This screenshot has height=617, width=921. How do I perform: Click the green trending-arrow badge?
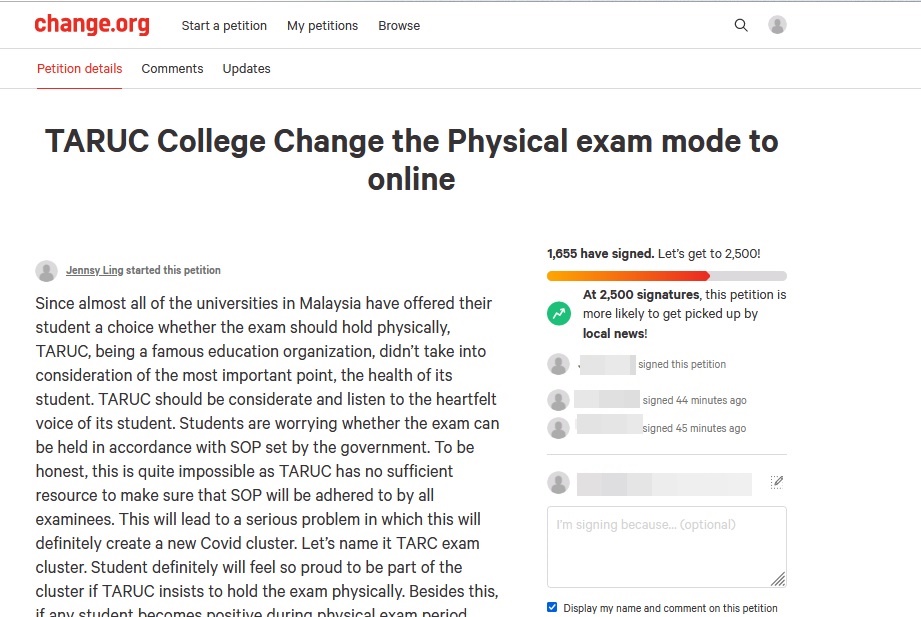tap(558, 313)
